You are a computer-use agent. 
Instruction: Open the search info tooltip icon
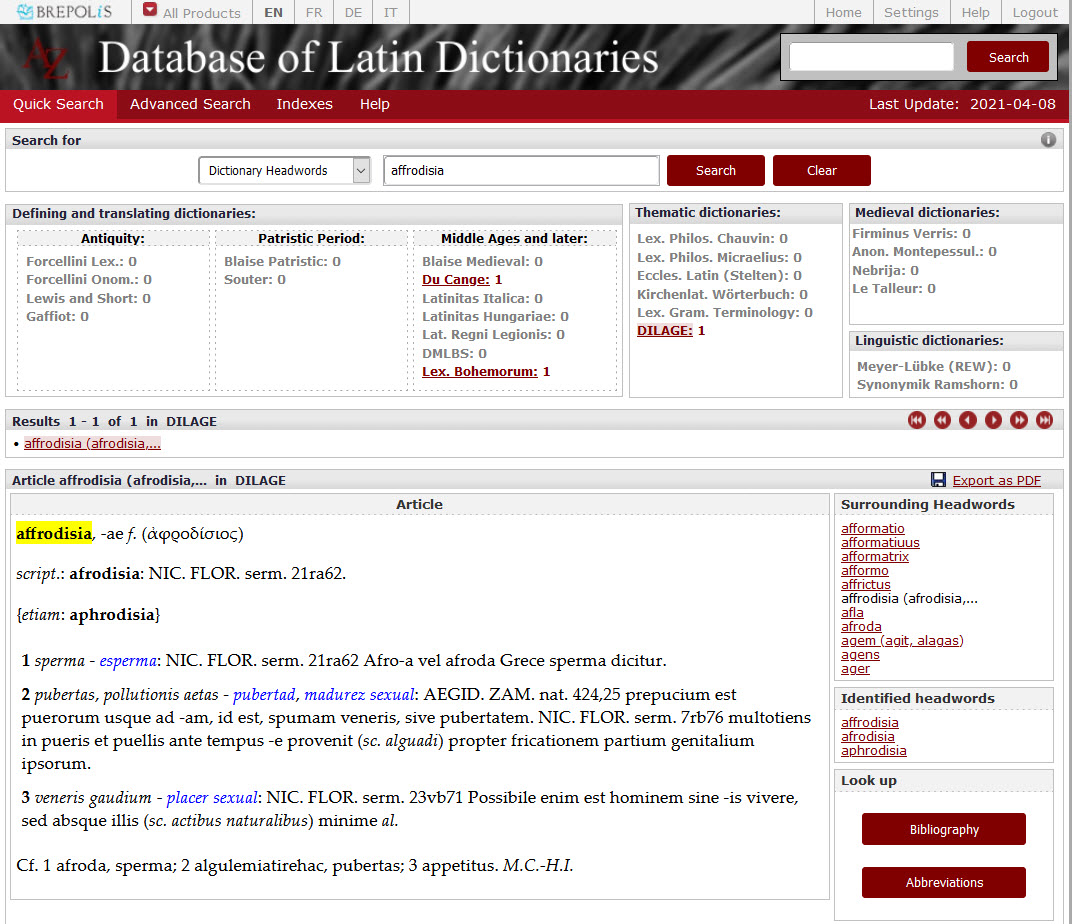(x=1048, y=139)
